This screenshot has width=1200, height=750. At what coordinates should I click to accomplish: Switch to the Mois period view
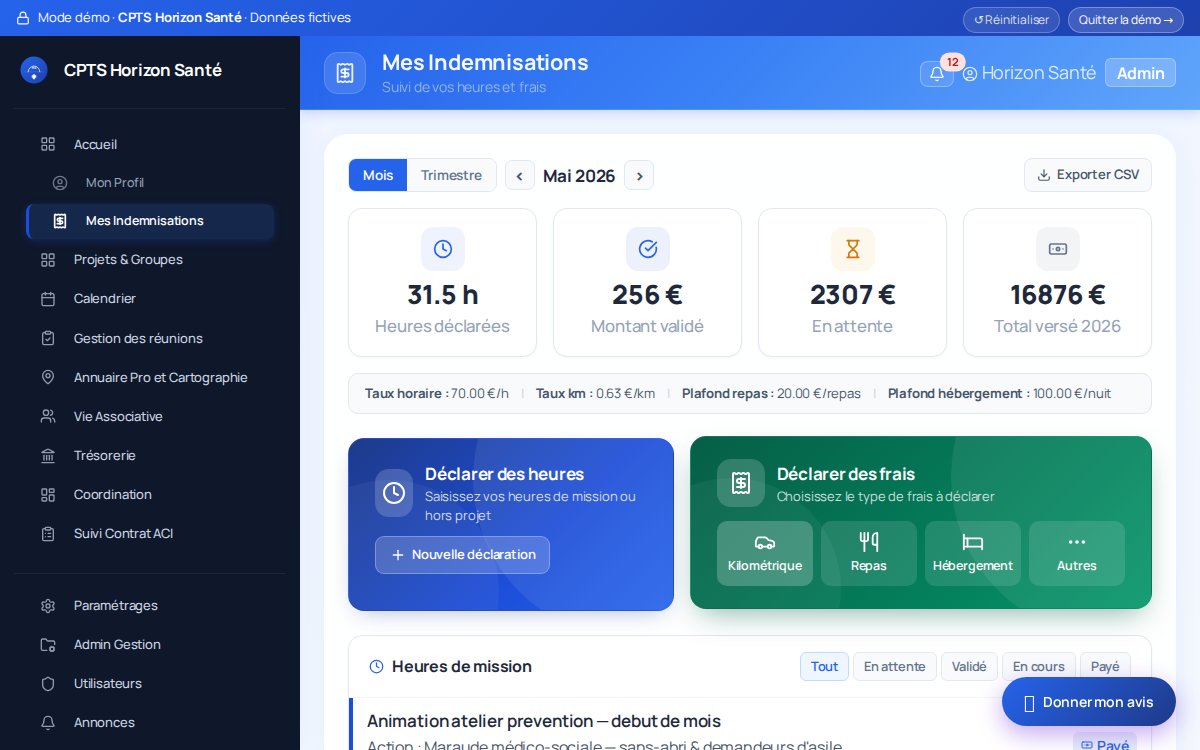(x=378, y=175)
